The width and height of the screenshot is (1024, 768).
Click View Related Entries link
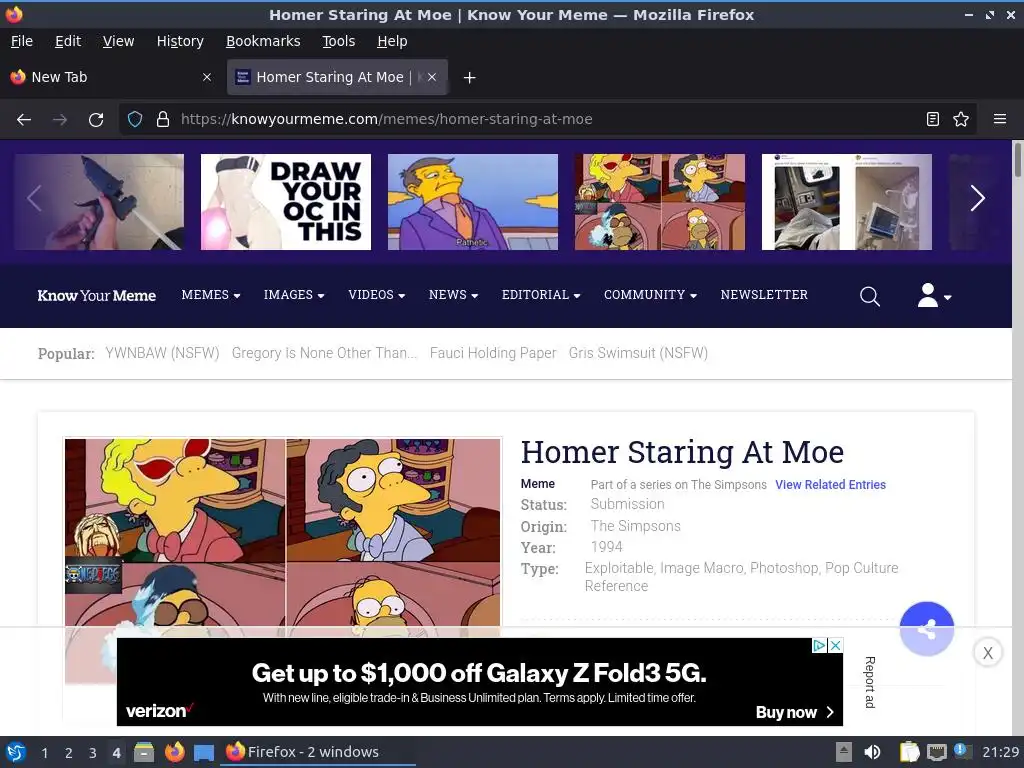[830, 485]
